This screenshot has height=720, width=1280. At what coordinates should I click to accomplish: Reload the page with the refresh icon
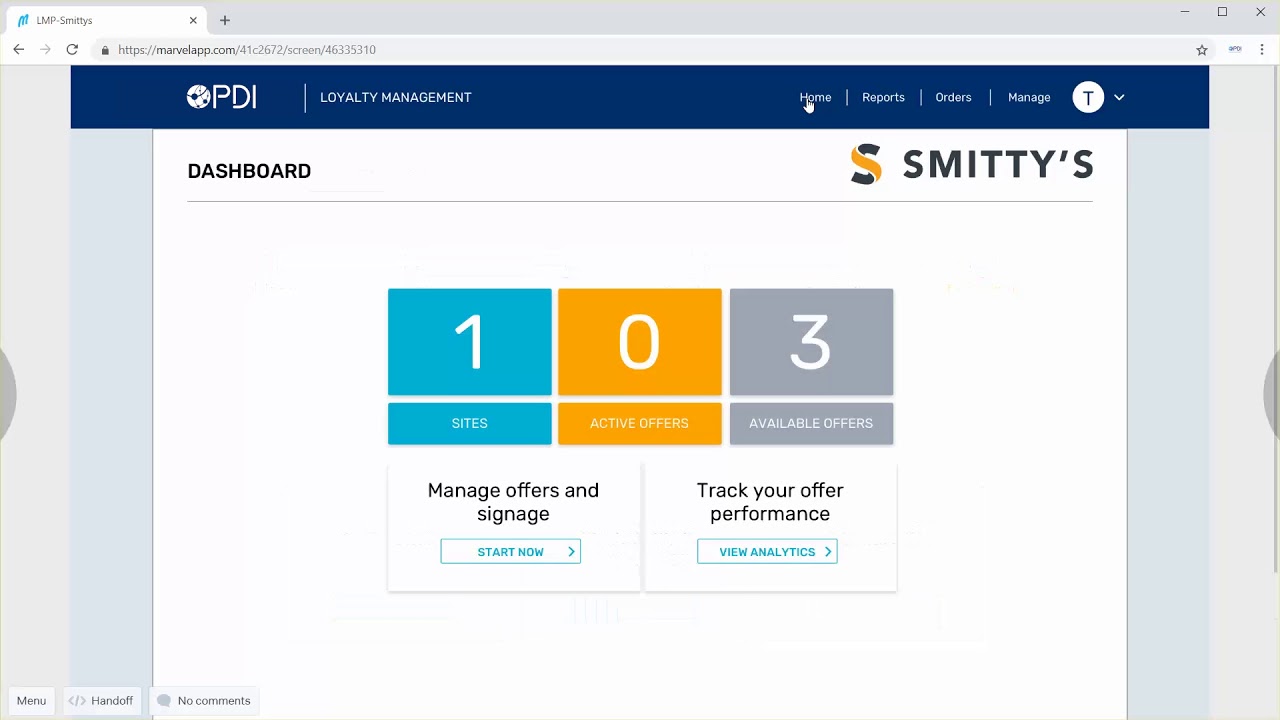72,49
